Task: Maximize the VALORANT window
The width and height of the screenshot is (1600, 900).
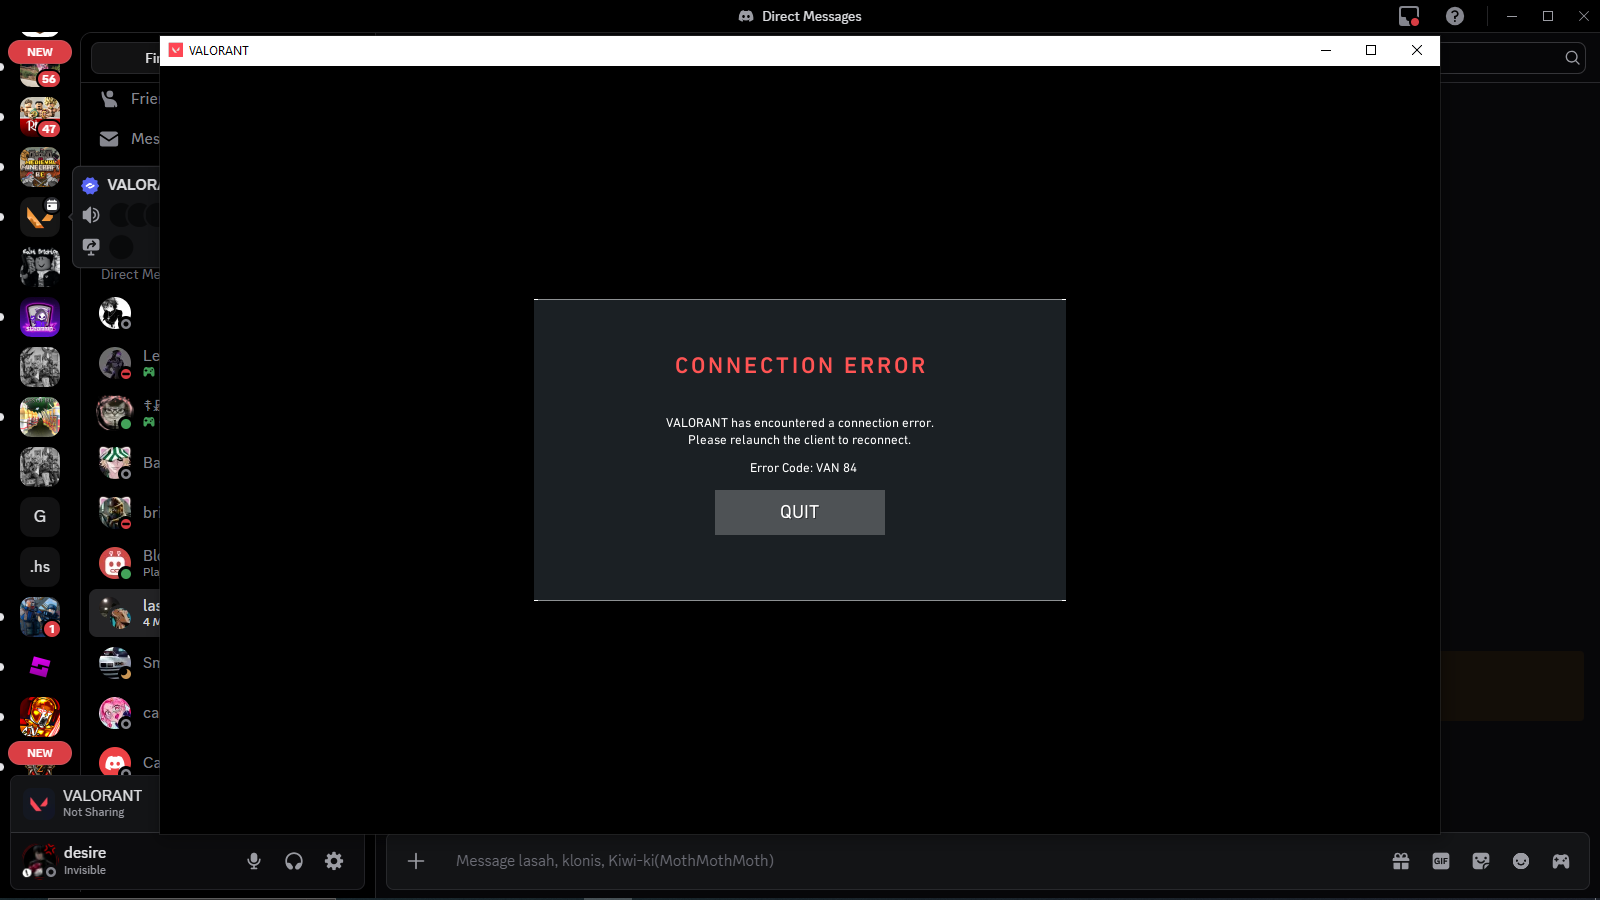Action: click(x=1371, y=50)
